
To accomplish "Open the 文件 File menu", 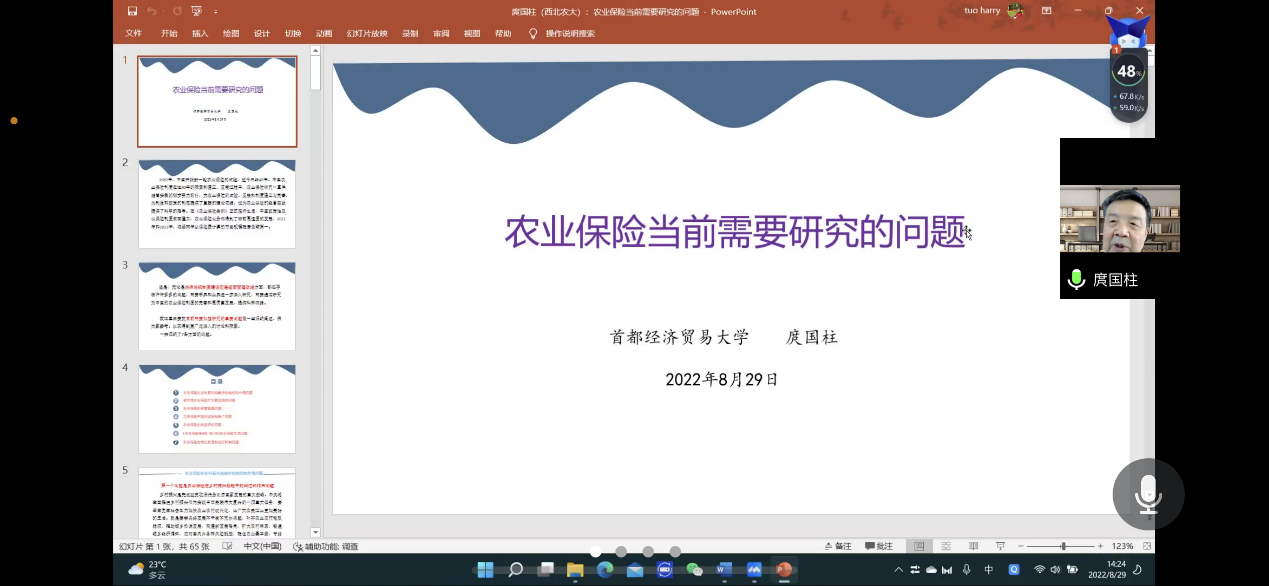I will pos(133,33).
